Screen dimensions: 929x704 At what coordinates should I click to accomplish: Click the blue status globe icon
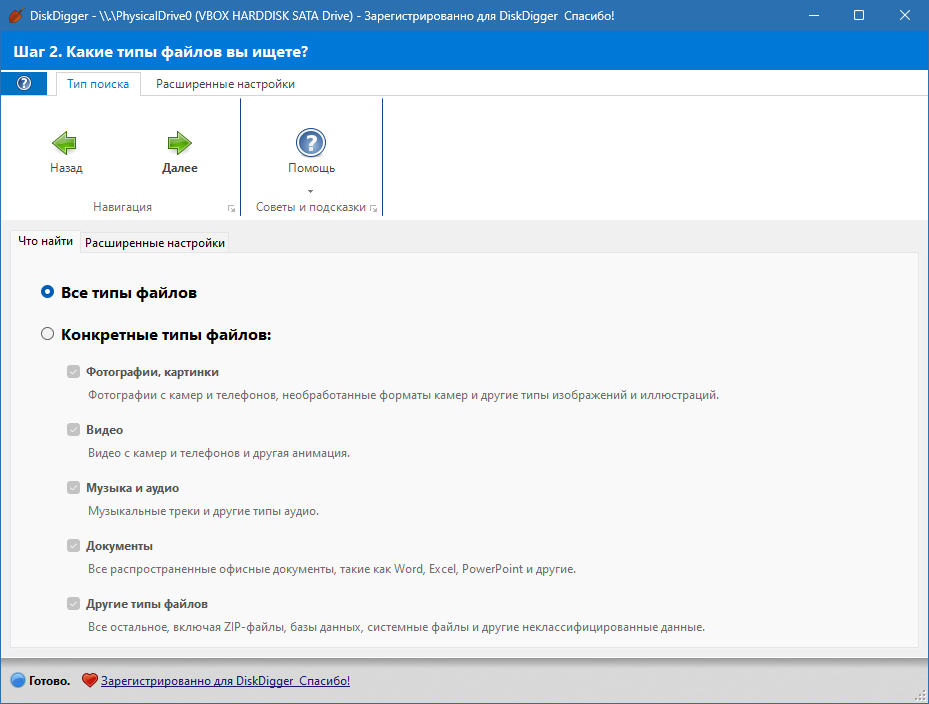(18, 680)
